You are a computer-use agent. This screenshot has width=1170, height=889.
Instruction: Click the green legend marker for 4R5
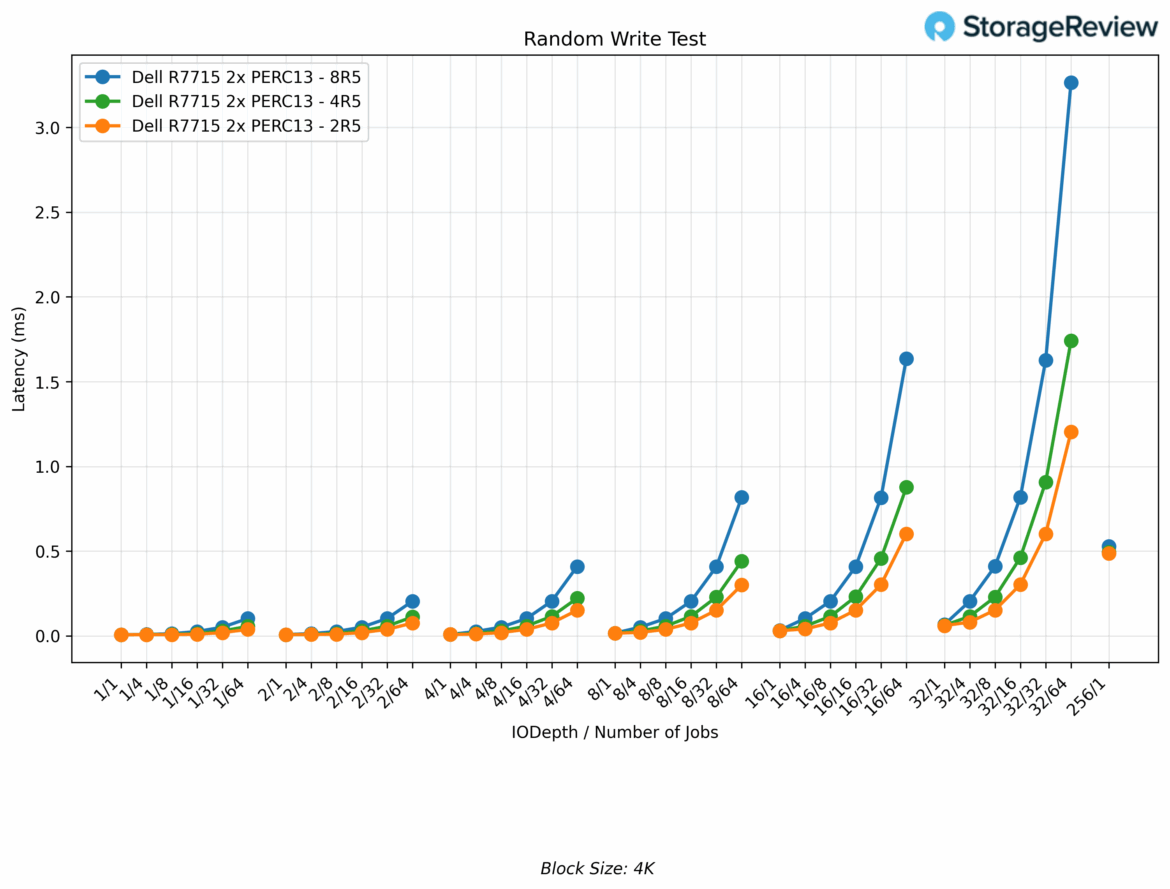103,101
